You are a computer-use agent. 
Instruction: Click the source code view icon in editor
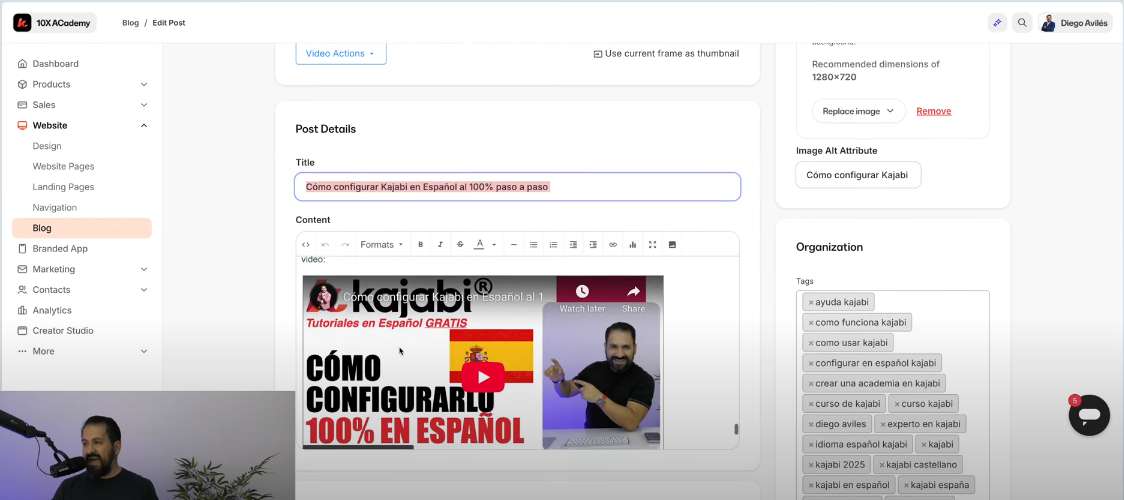(x=306, y=244)
